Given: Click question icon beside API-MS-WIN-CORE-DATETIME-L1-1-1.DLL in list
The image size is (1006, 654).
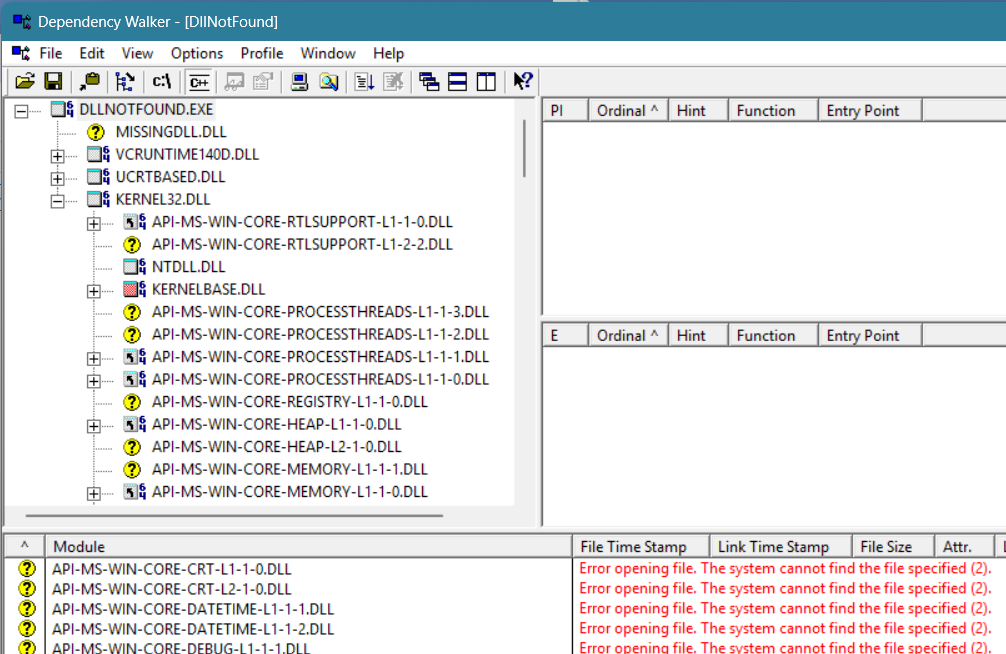Looking at the screenshot, I should click(27, 608).
